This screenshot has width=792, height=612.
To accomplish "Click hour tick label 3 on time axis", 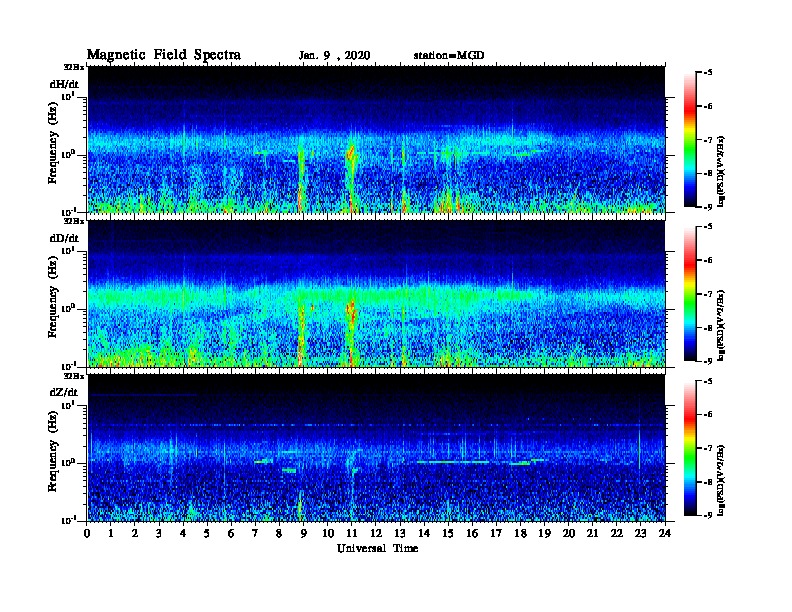I will [x=159, y=533].
